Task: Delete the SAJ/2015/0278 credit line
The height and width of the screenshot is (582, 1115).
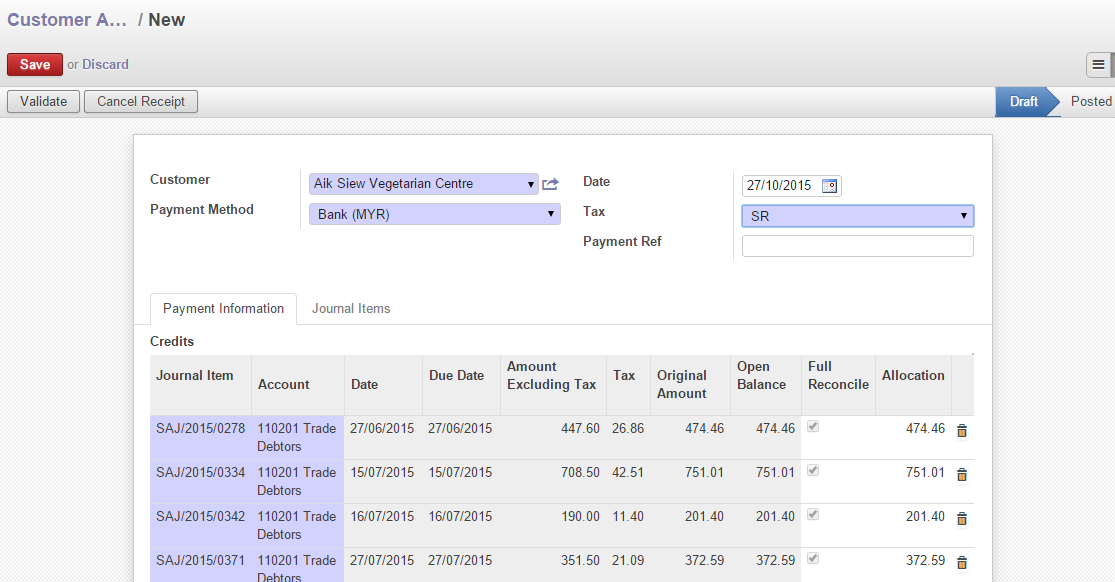Action: tap(961, 431)
